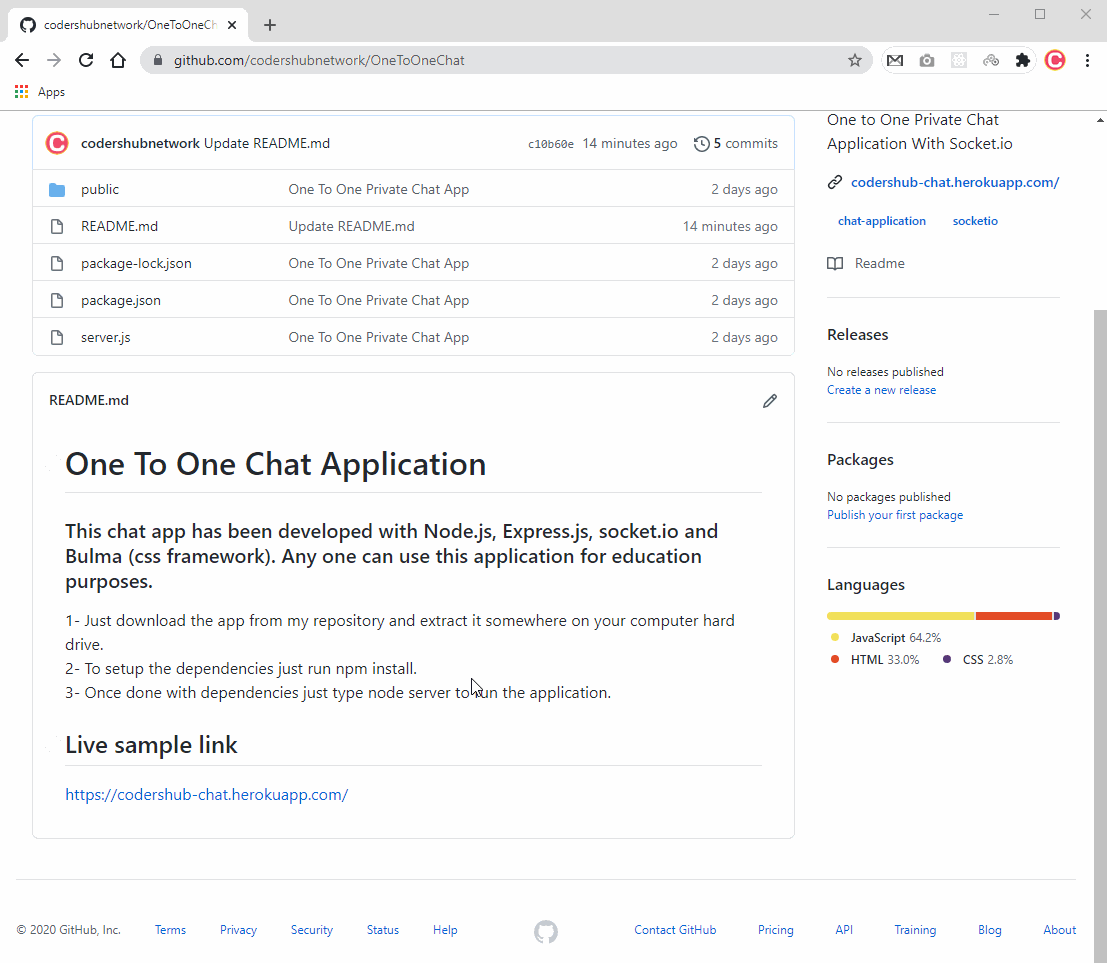The image size is (1107, 963).
Task: Click the red HTML segment of language bar
Action: pos(1013,616)
